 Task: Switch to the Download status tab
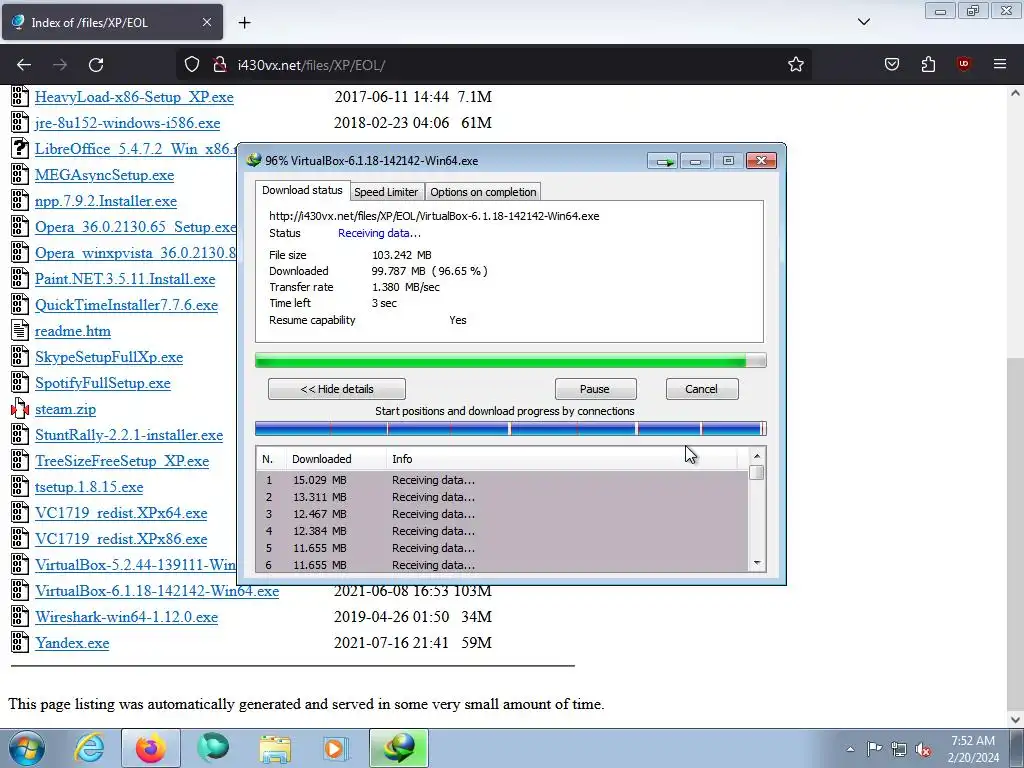point(302,190)
